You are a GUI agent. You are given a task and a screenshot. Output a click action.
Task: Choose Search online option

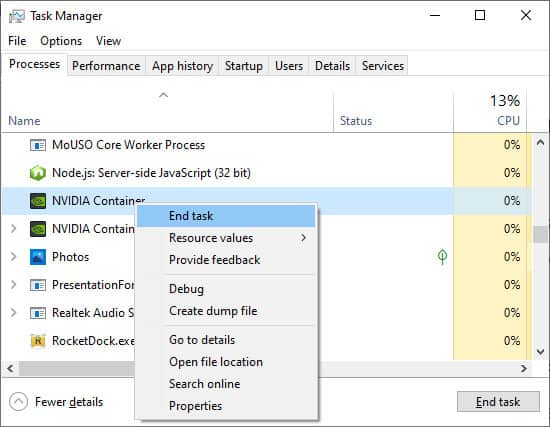pos(226,384)
